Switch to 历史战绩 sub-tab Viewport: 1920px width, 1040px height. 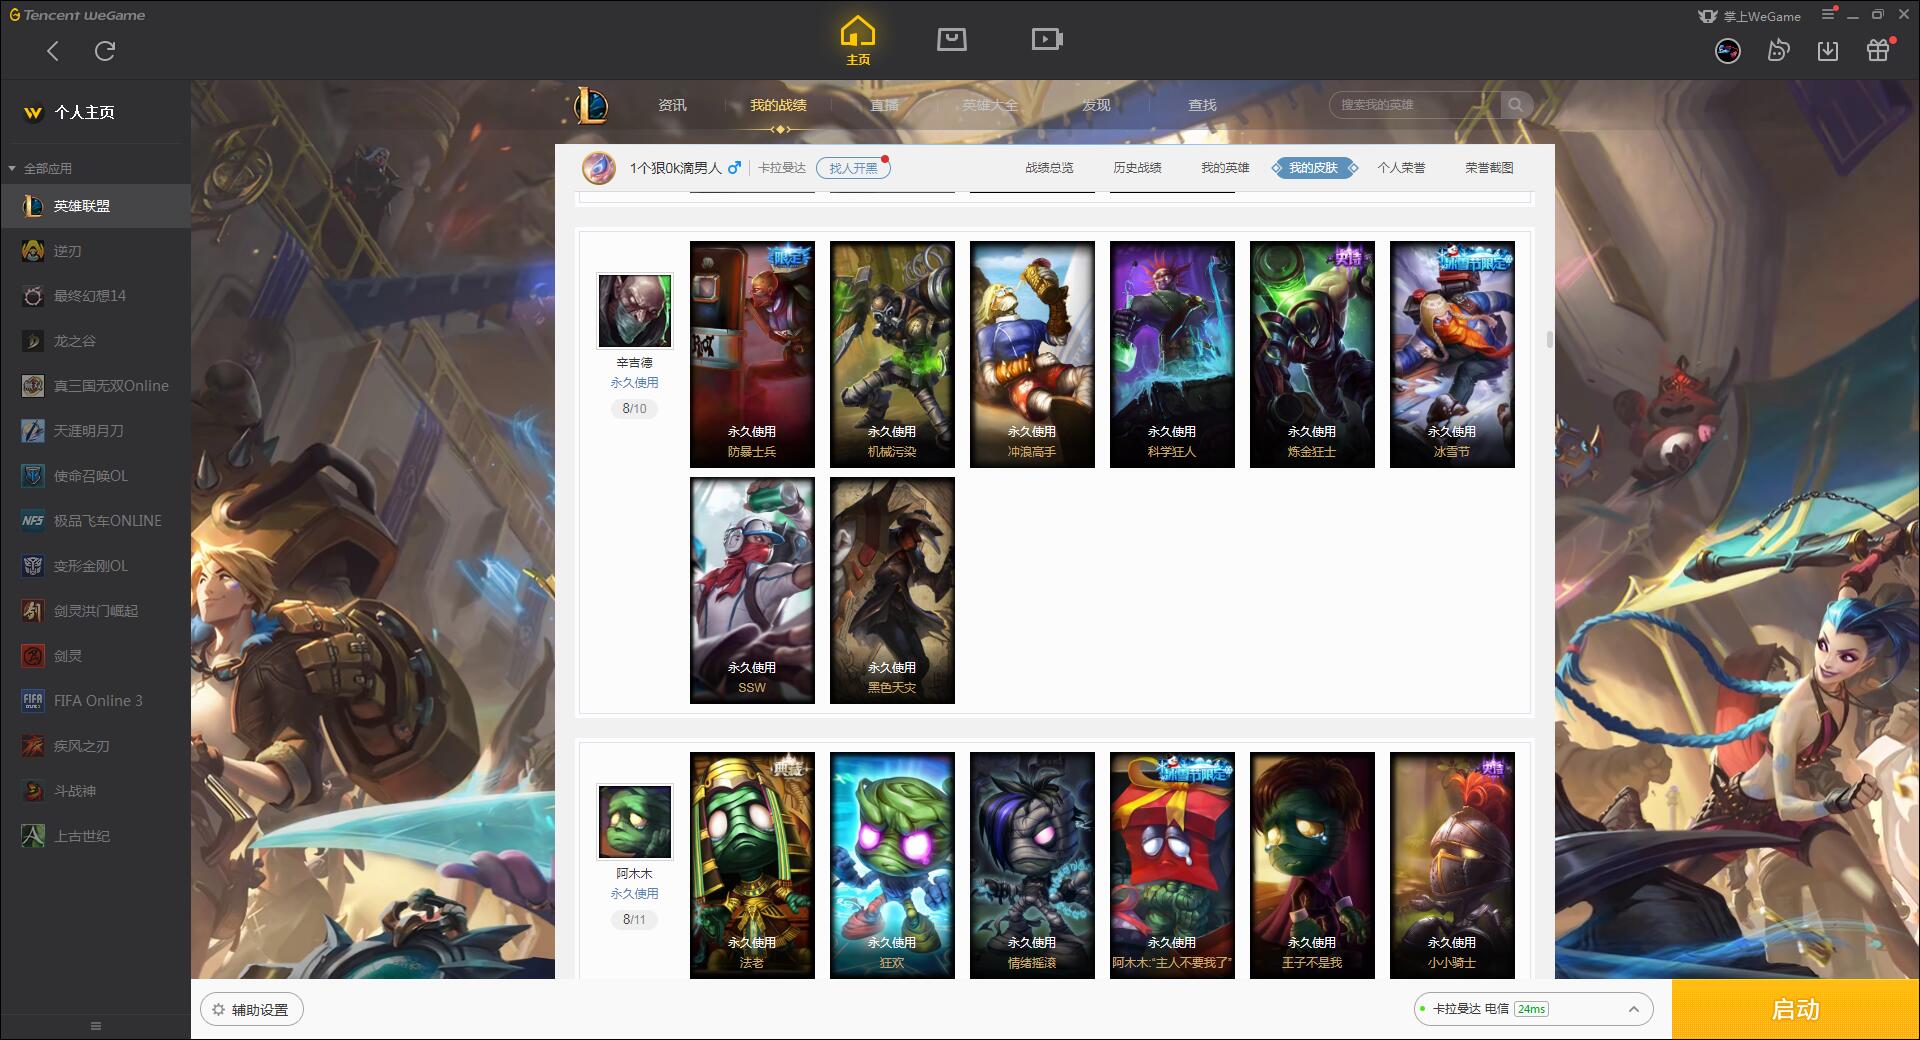pyautogui.click(x=1137, y=168)
